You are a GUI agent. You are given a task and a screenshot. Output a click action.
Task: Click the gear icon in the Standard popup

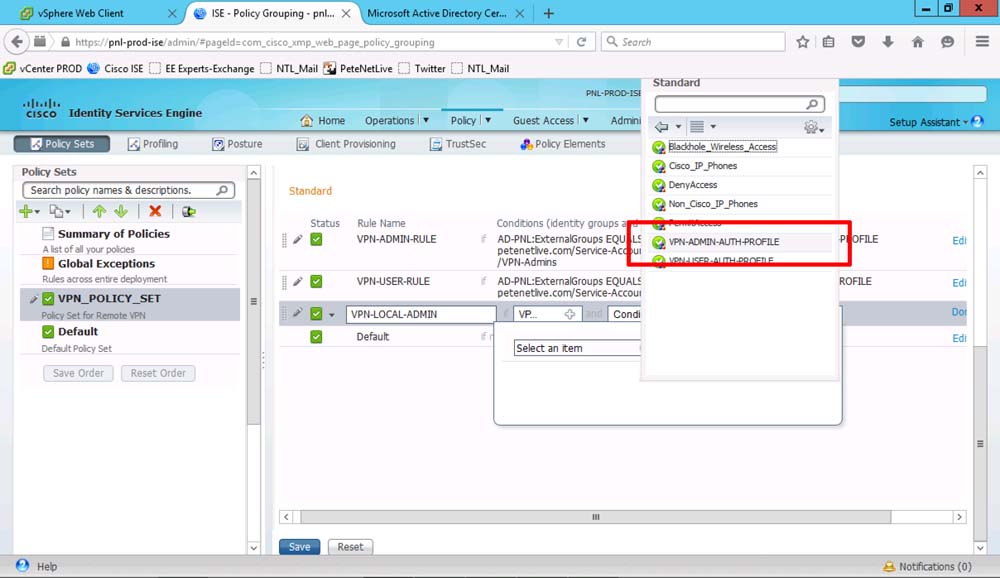point(811,127)
